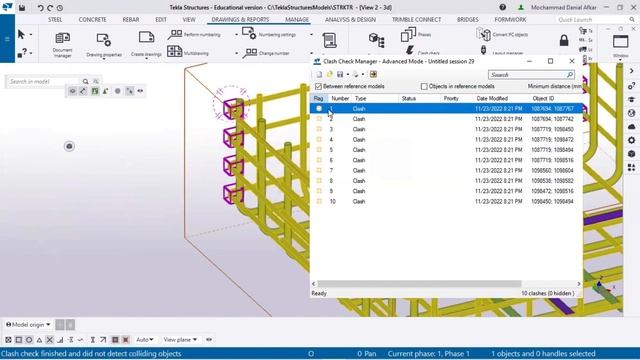Open the Reports scroll icon
Screen dimensions: 640x360
click(x=329, y=41)
